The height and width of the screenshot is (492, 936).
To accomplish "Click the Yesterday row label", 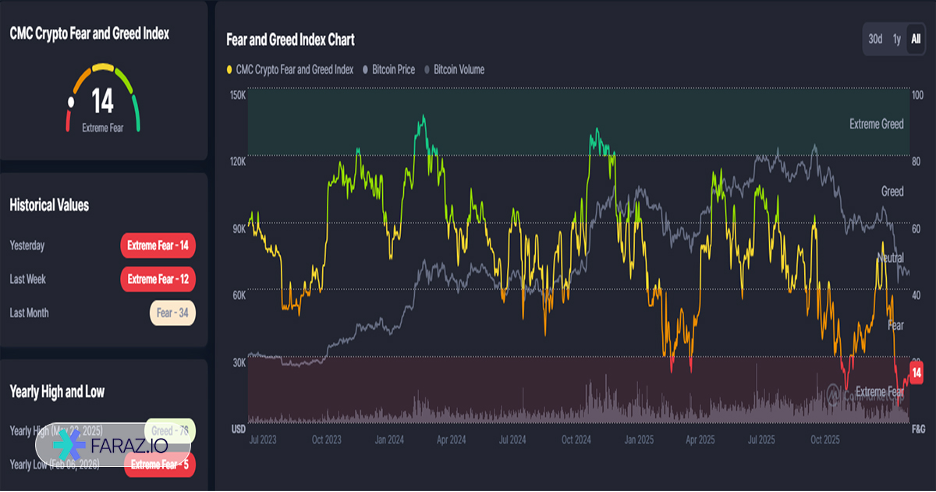I will (x=27, y=245).
